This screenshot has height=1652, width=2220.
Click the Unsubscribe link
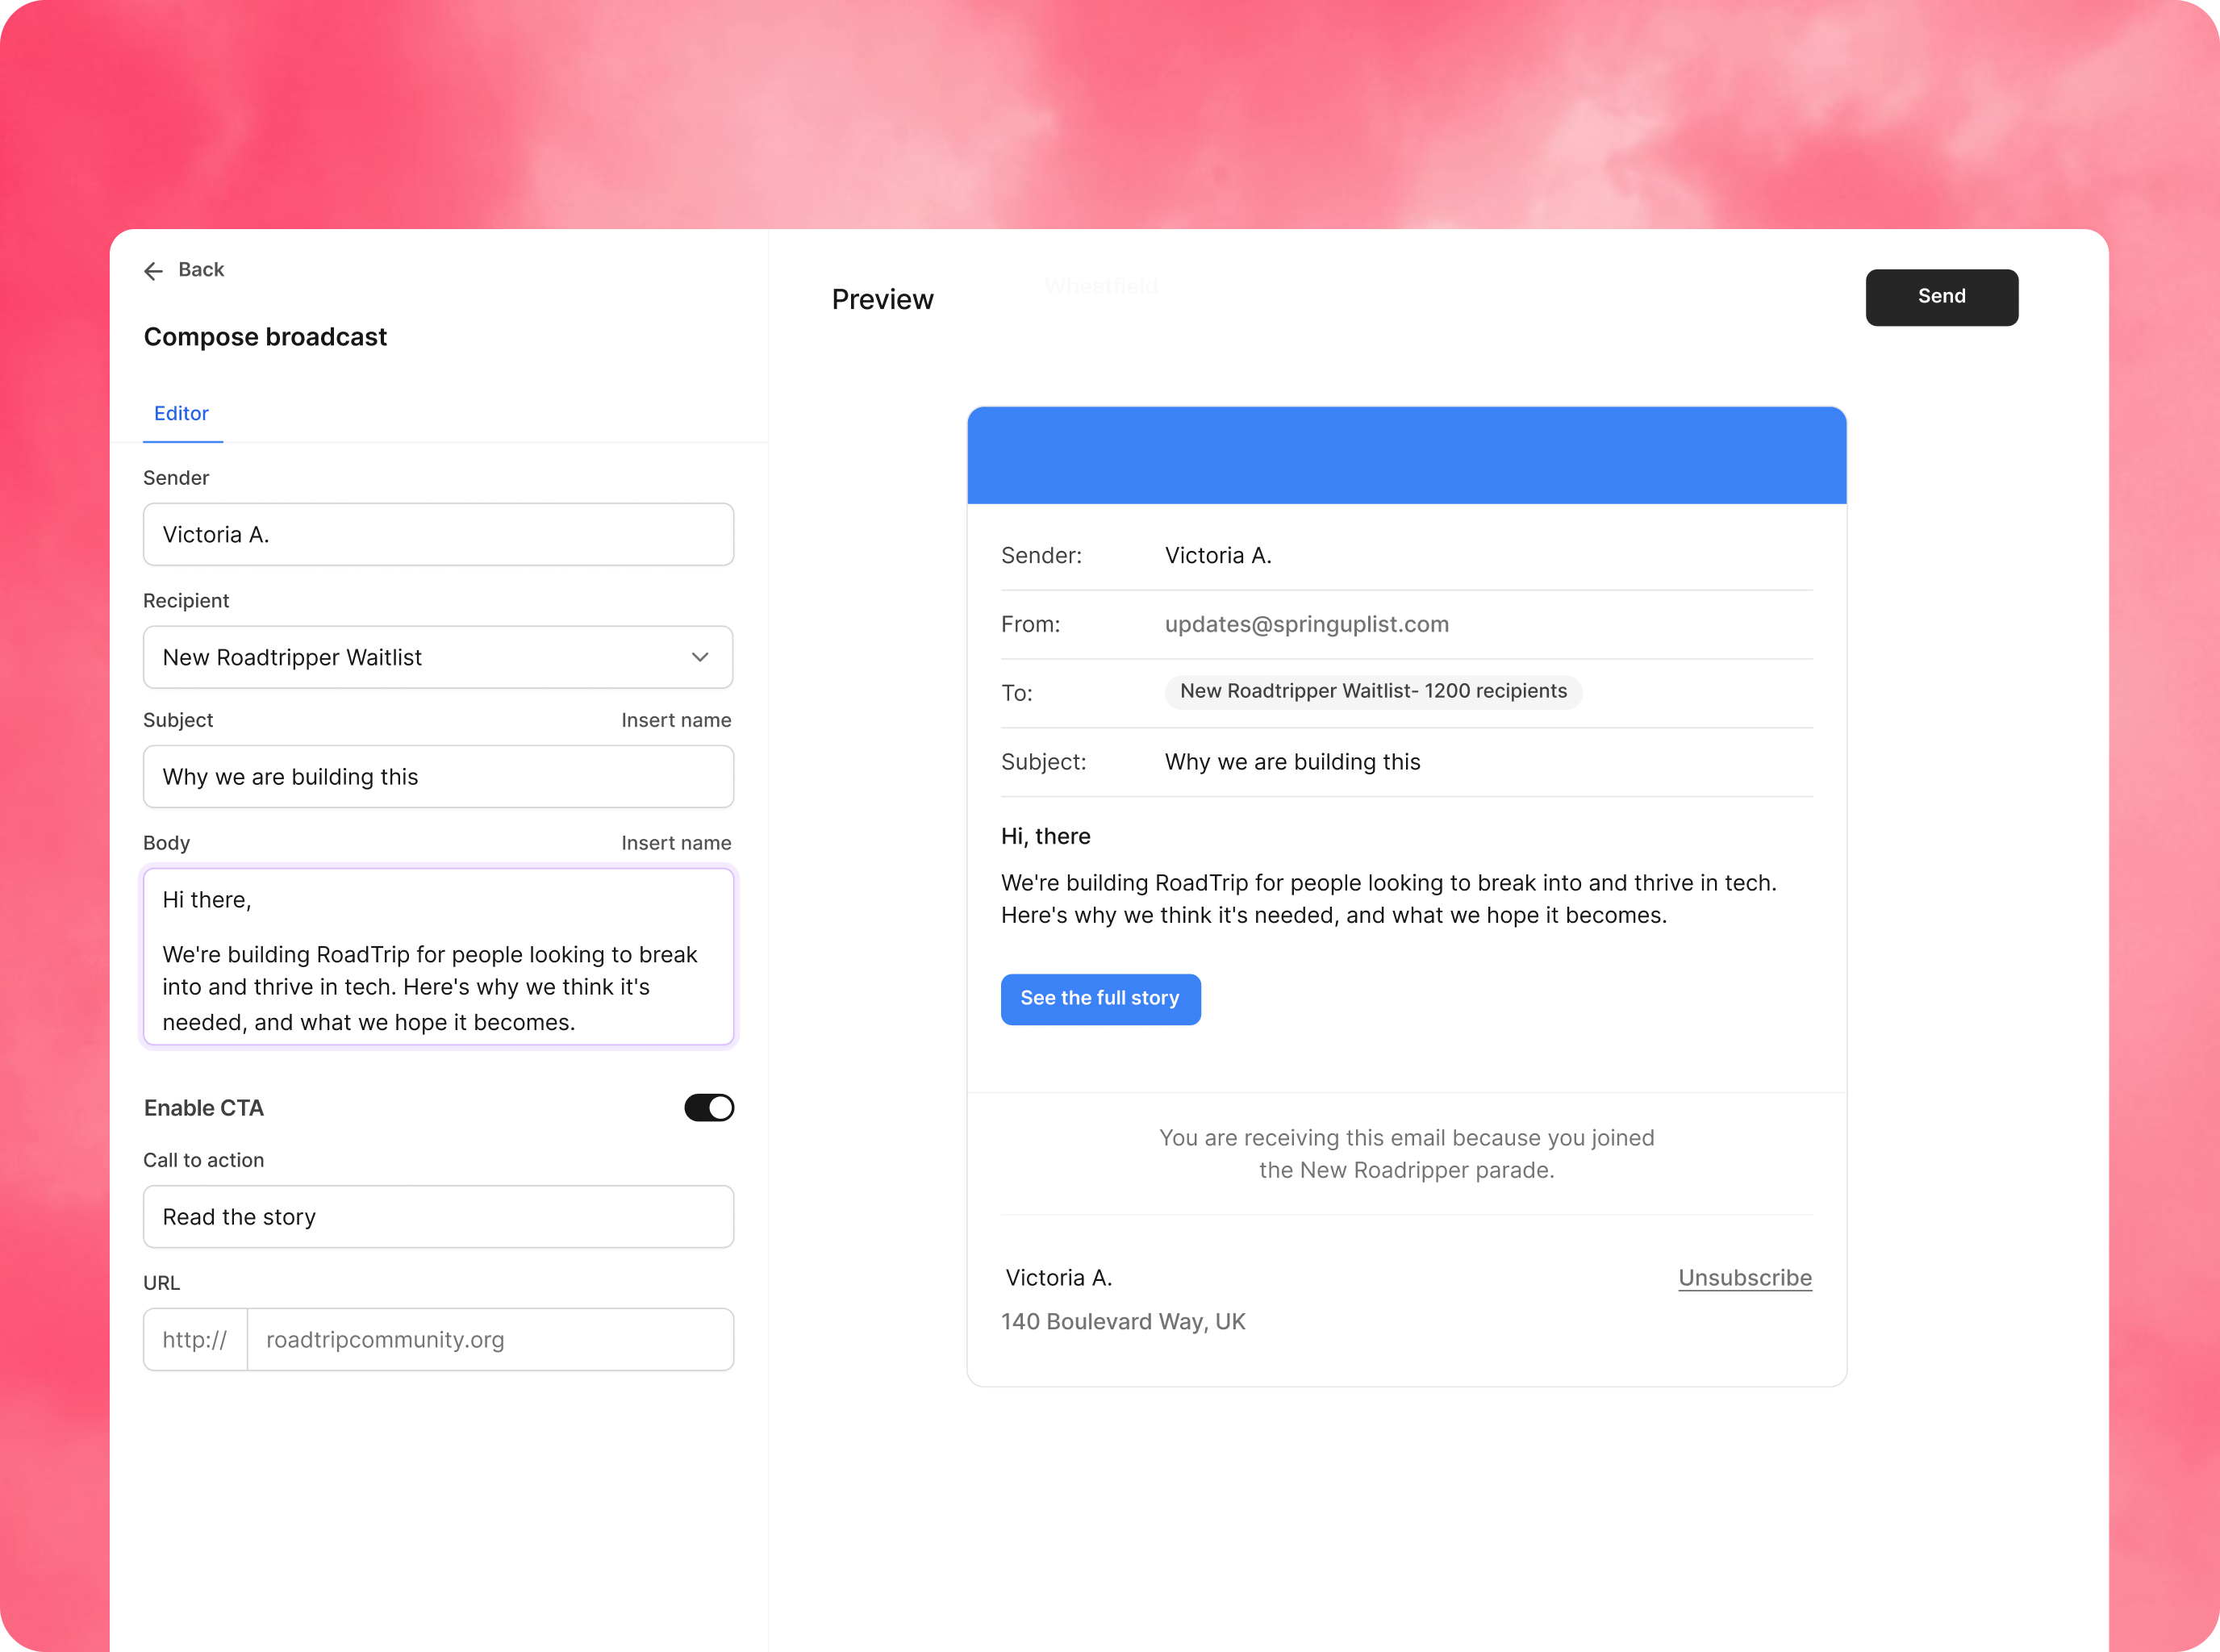(x=1745, y=1278)
